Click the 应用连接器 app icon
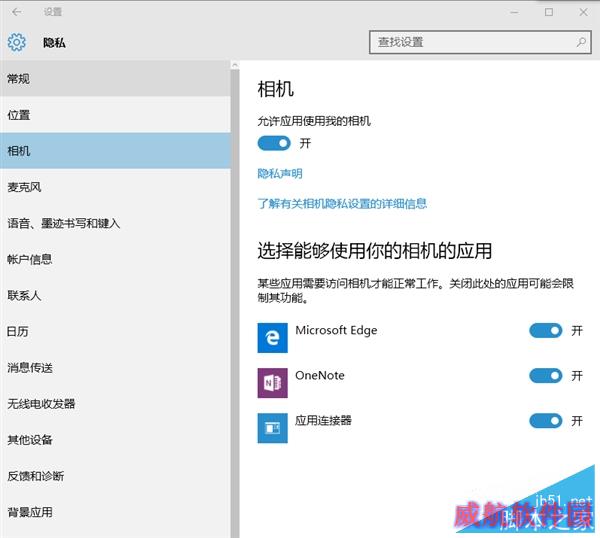Image resolution: width=600 pixels, height=538 pixels. tap(272, 428)
